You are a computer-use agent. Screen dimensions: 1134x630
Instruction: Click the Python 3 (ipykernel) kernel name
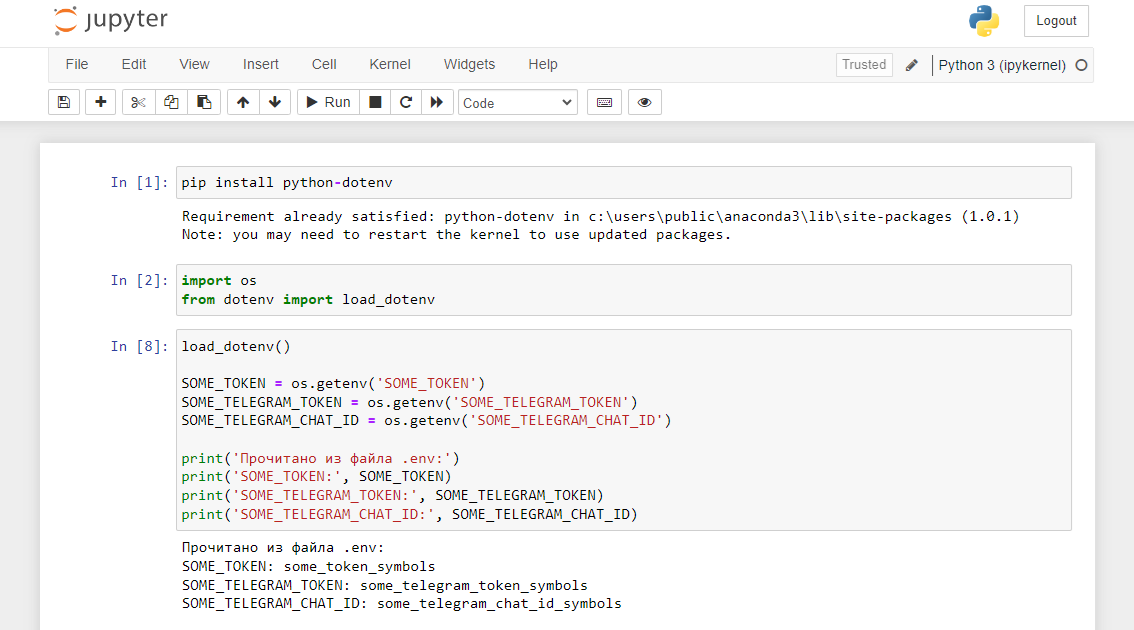(x=1002, y=65)
